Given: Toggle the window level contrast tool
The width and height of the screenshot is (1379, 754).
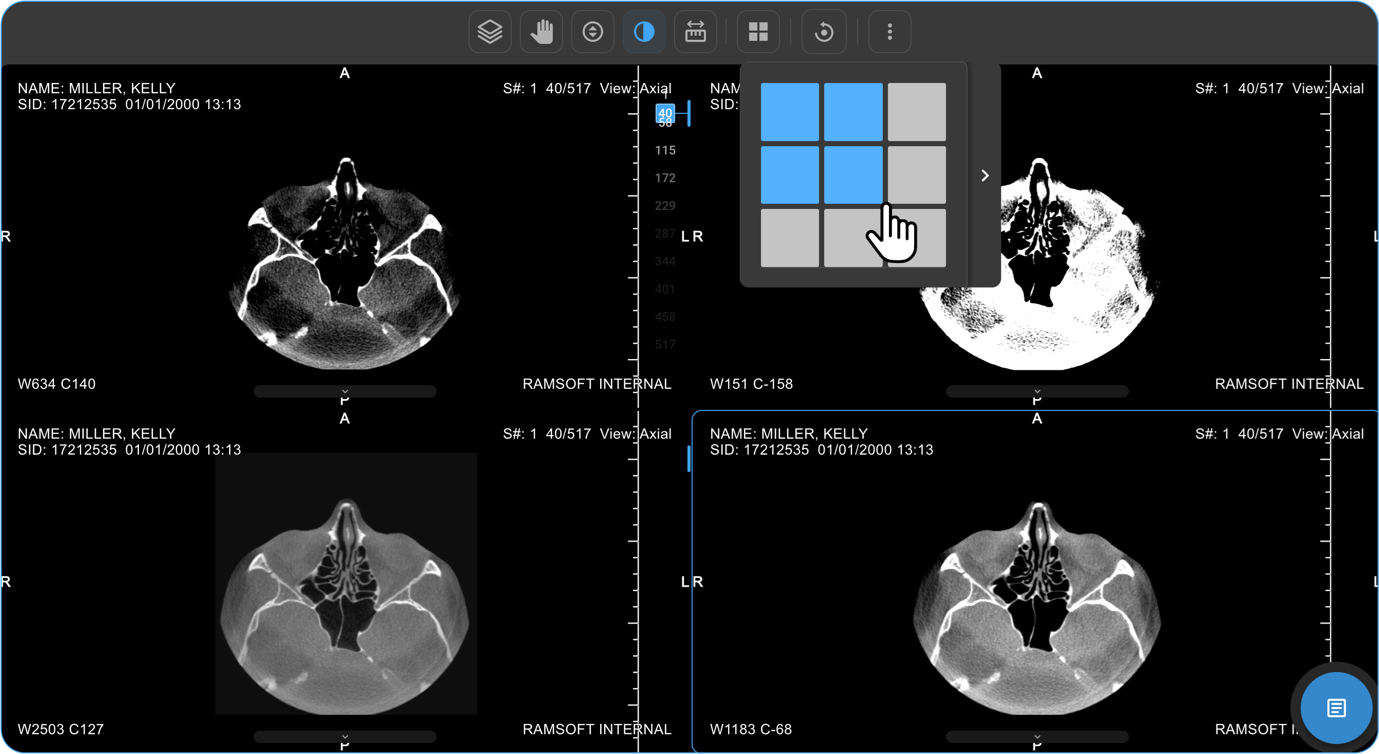Looking at the screenshot, I should [644, 32].
